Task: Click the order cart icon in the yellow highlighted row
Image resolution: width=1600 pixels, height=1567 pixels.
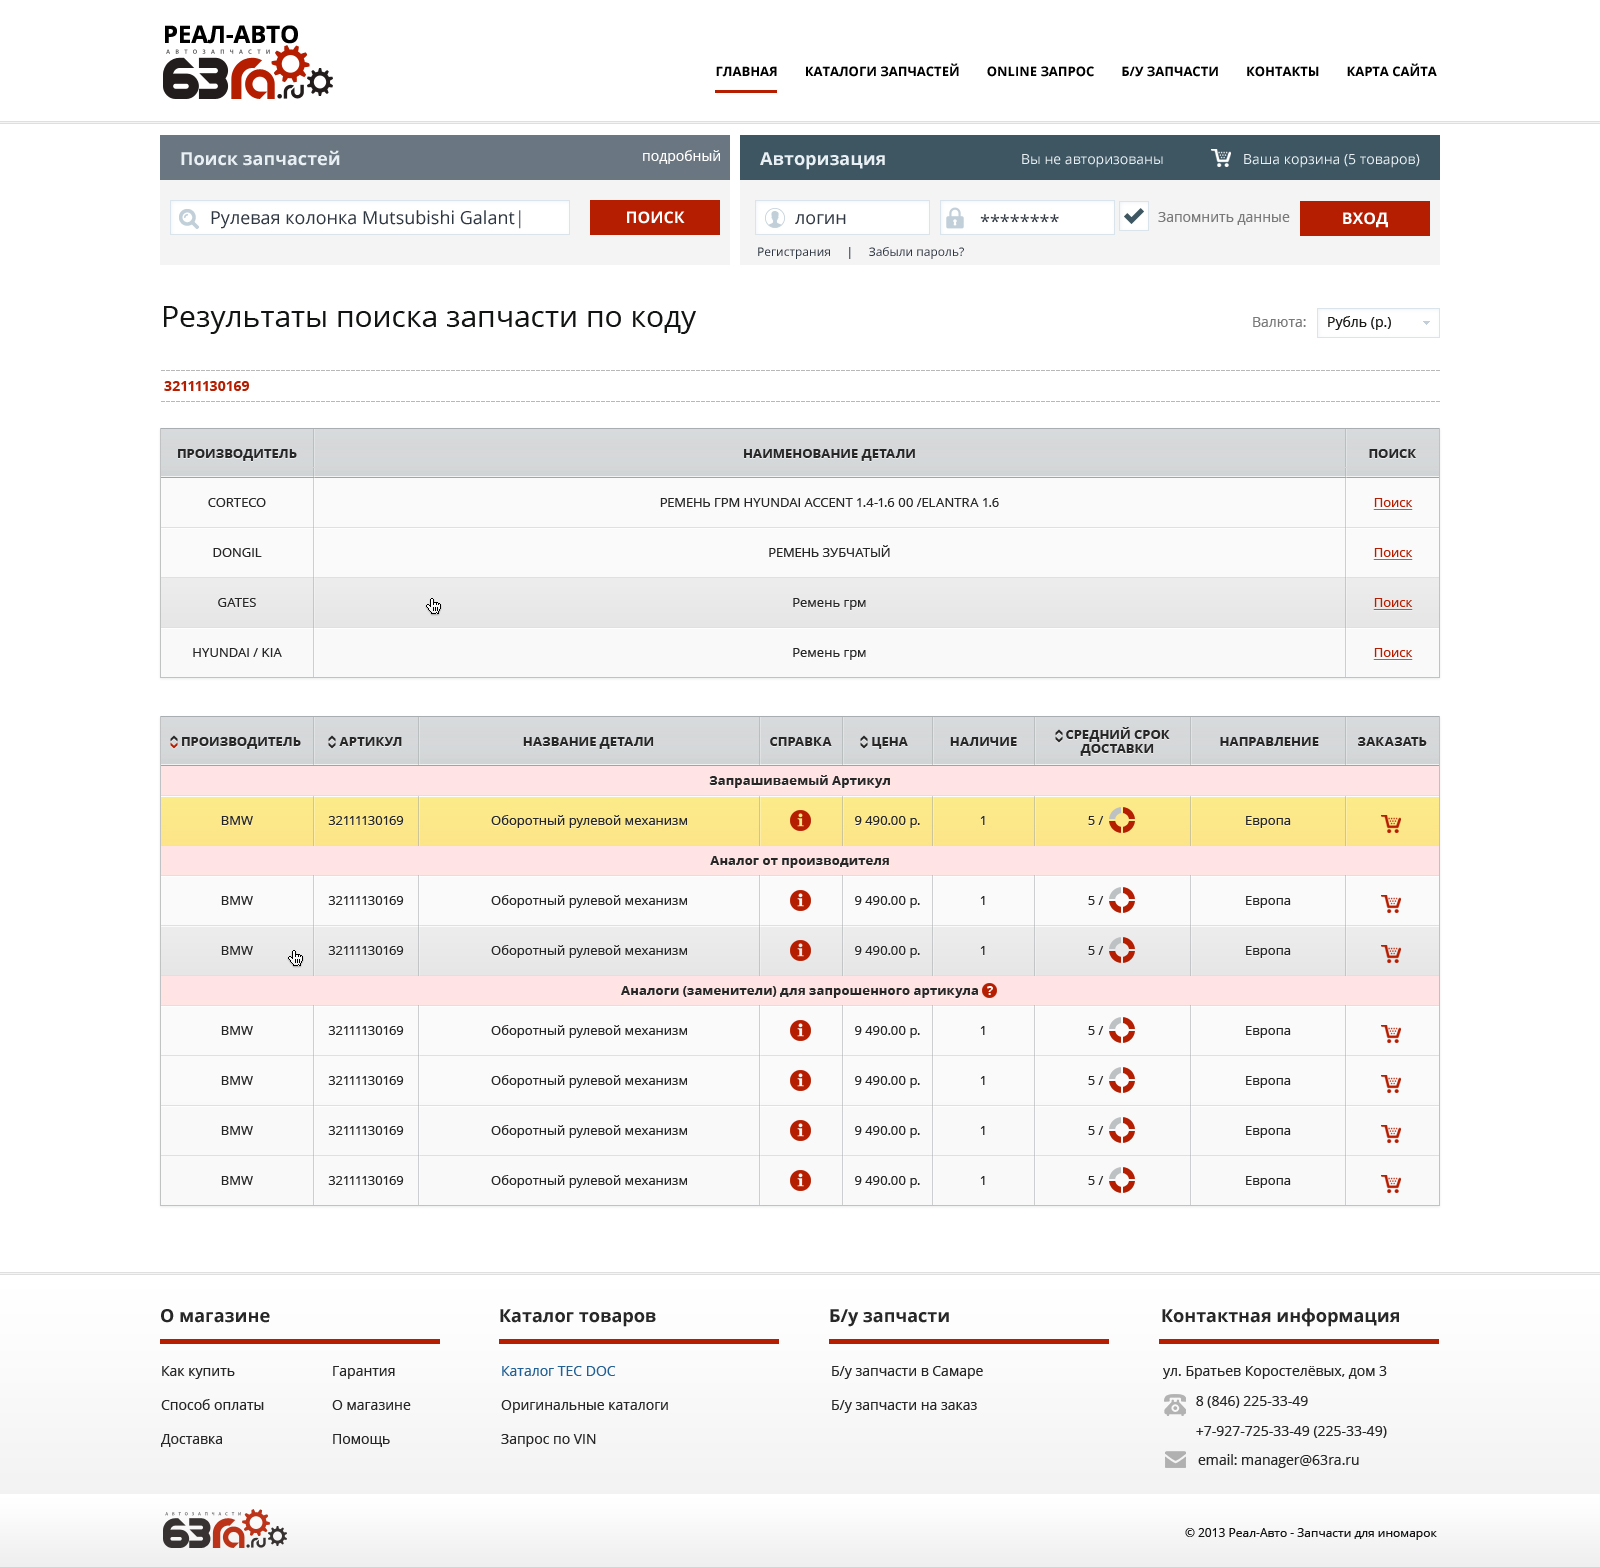Action: coord(1391,823)
